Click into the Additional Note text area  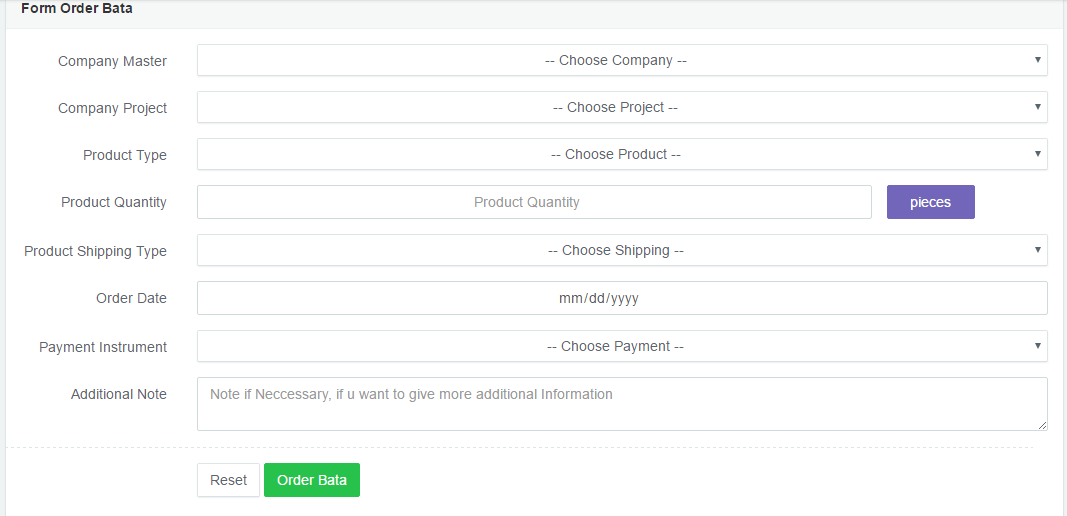click(621, 404)
